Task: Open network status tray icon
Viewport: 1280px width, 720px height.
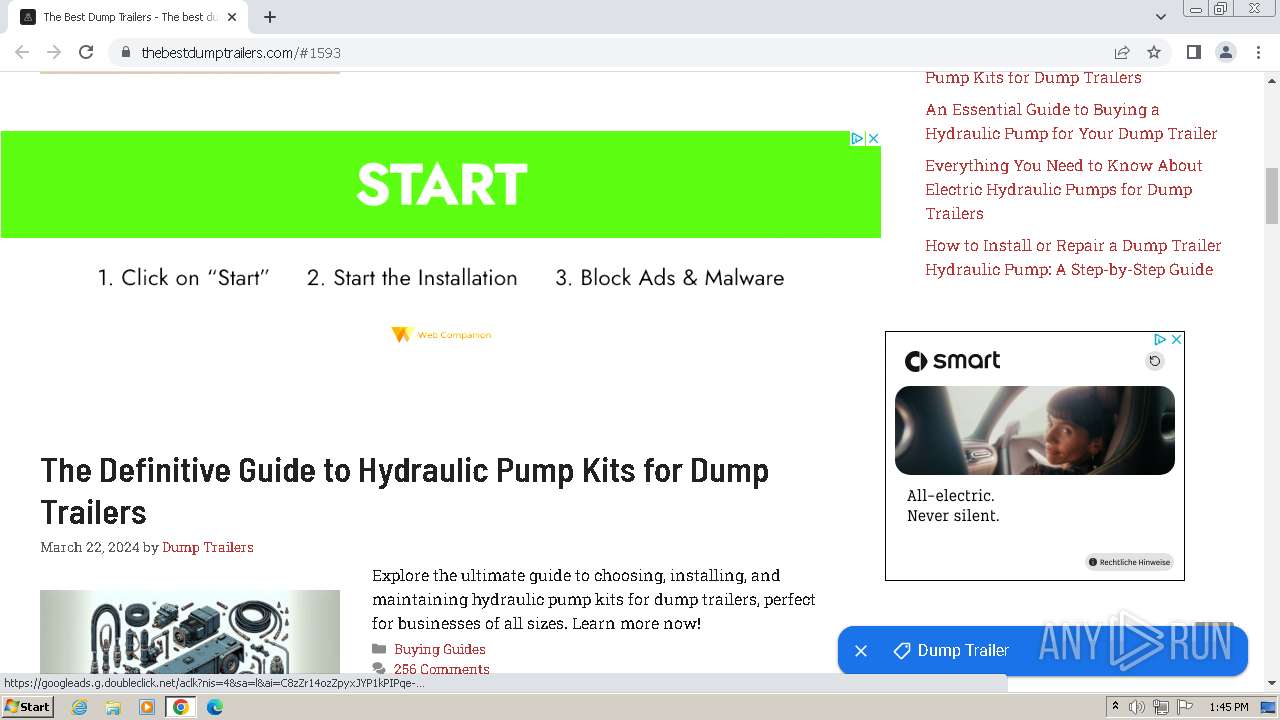Action: (1160, 707)
